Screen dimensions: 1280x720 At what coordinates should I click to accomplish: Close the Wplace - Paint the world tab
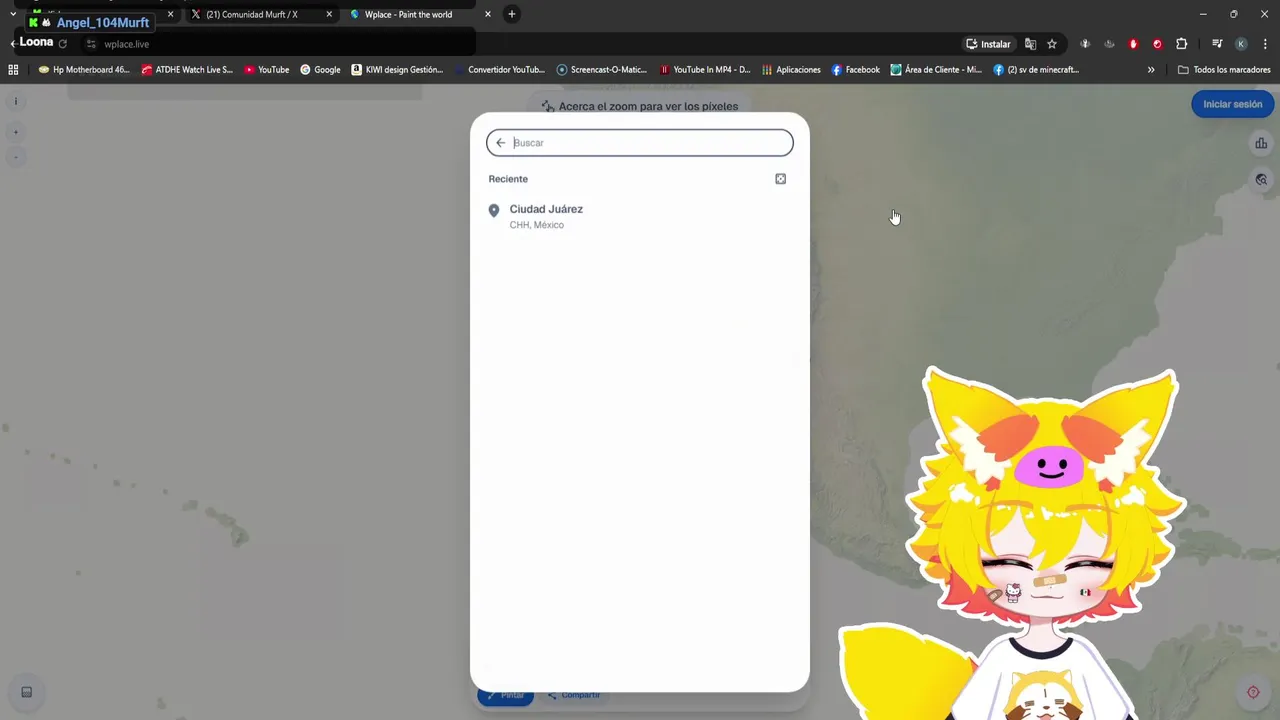[x=488, y=14]
